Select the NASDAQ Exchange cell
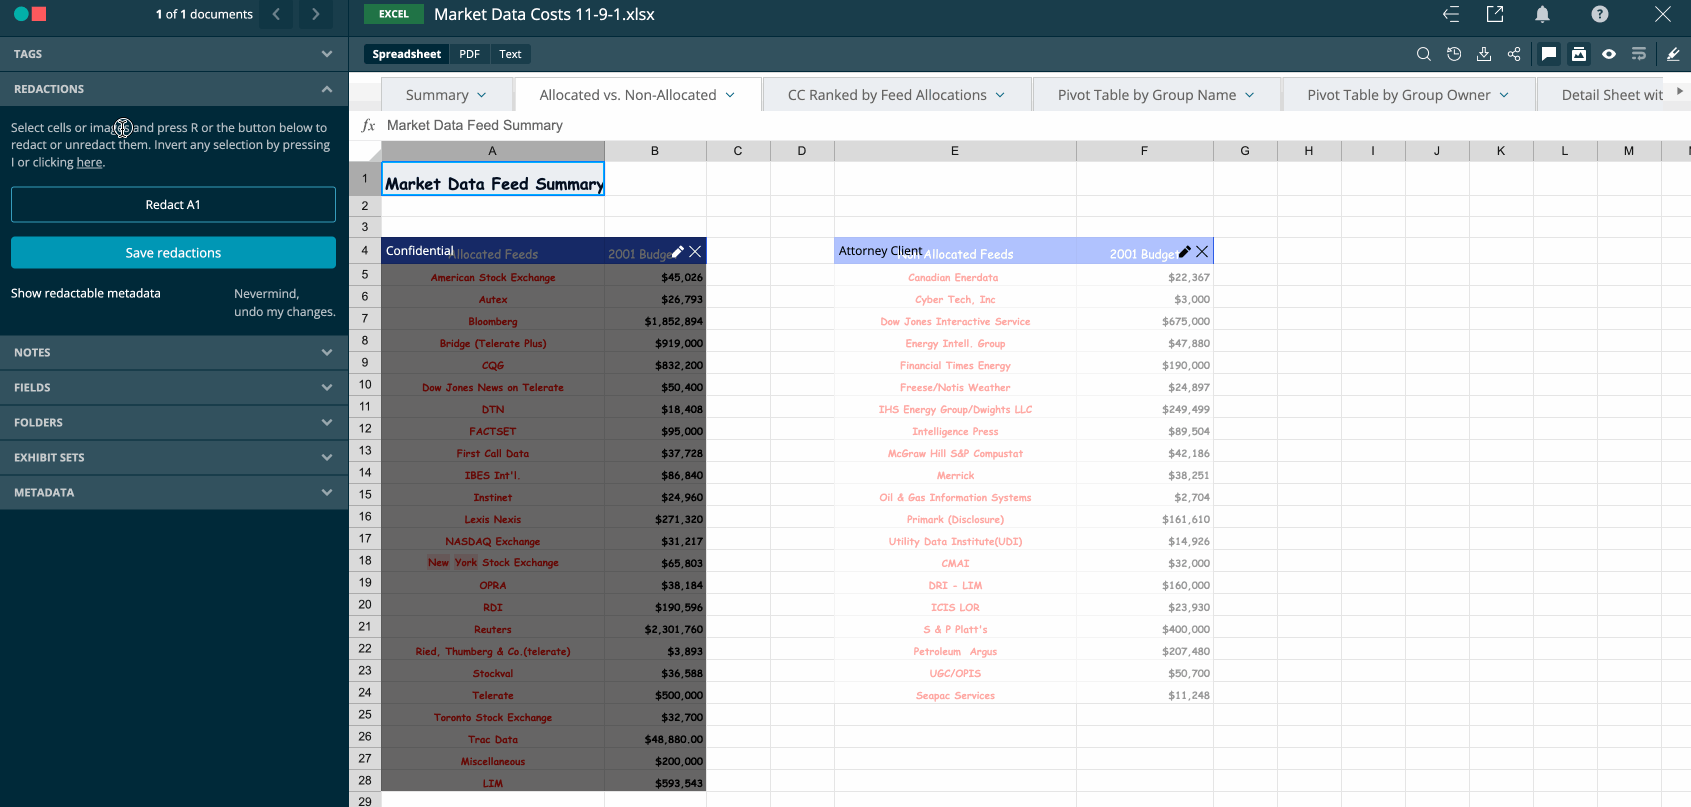 point(493,541)
